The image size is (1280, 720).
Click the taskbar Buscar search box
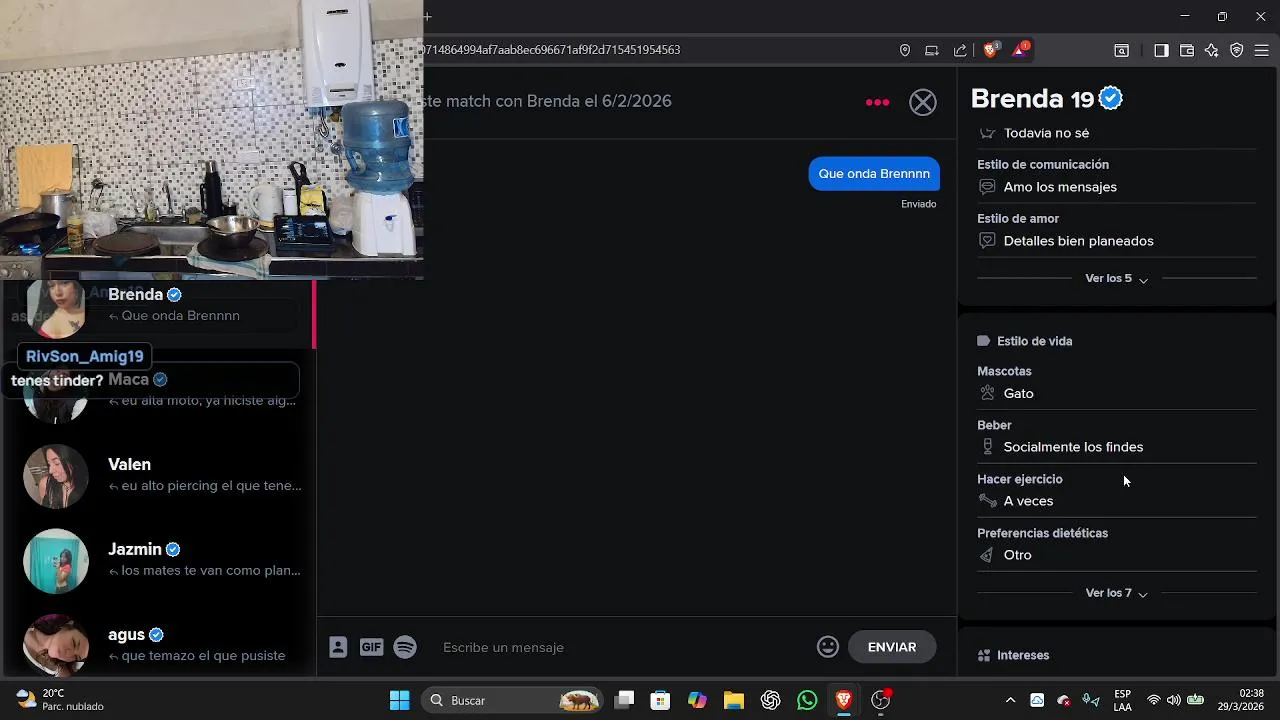pos(513,700)
